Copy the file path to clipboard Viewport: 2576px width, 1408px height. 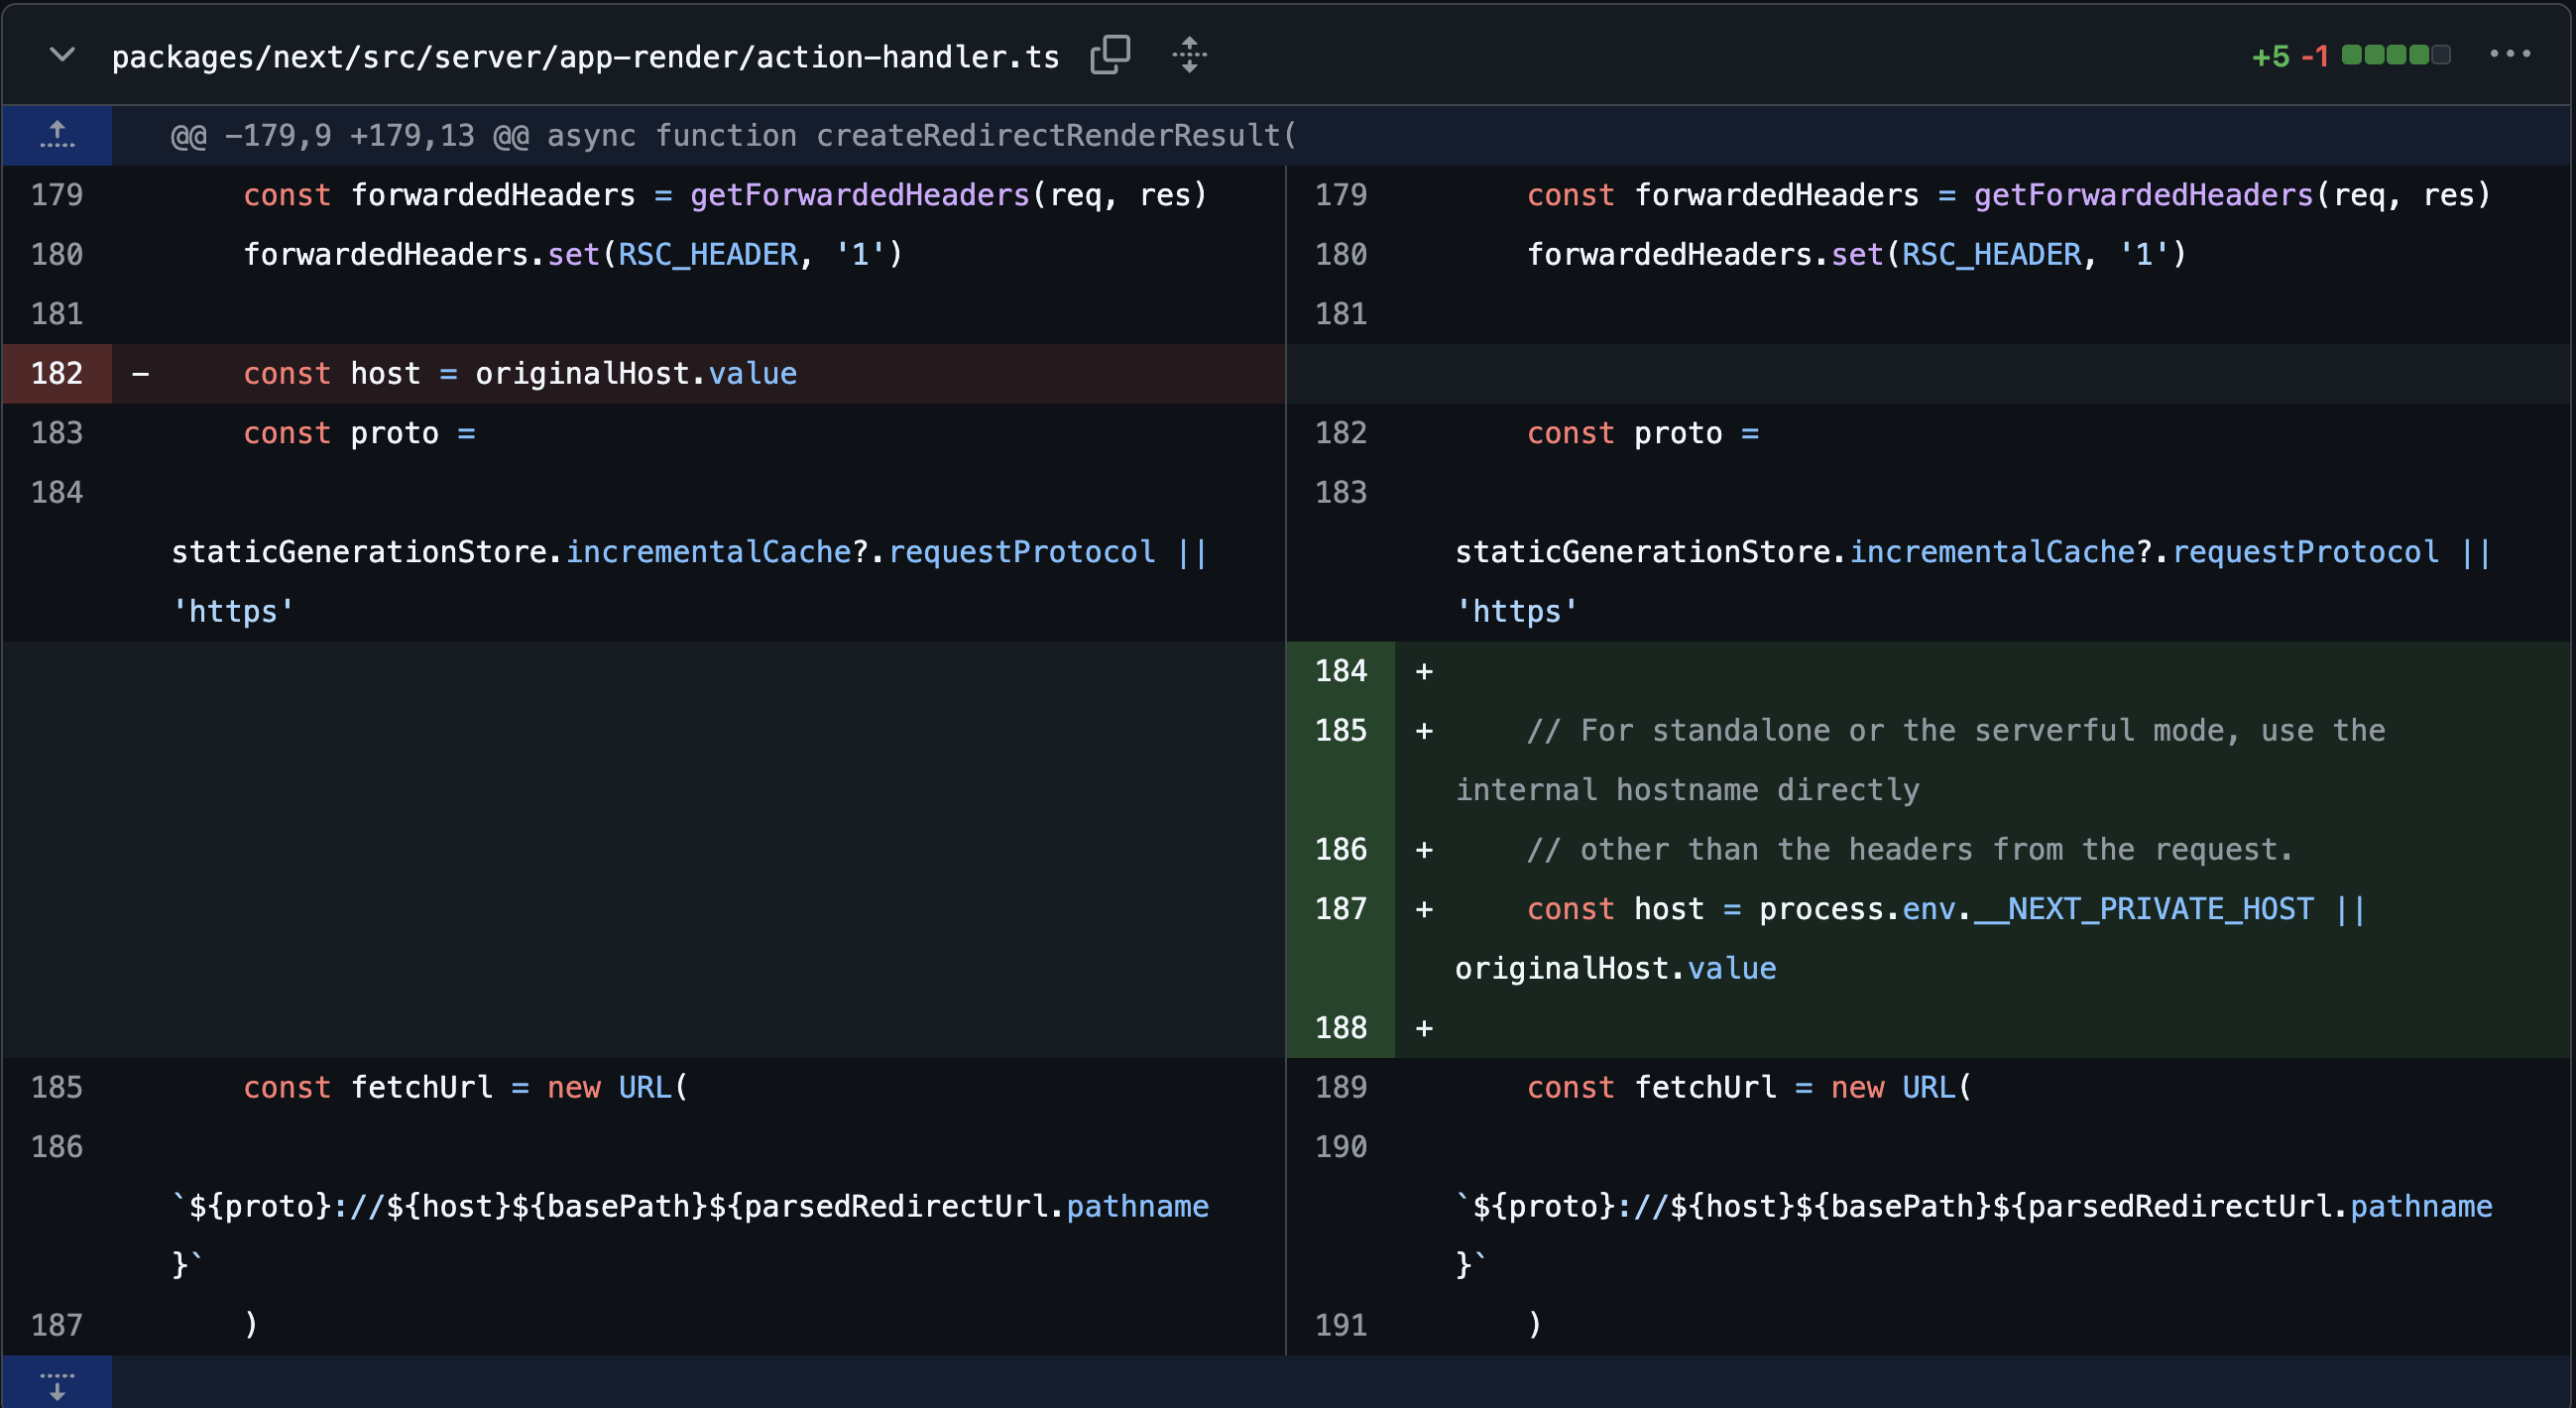(1110, 55)
